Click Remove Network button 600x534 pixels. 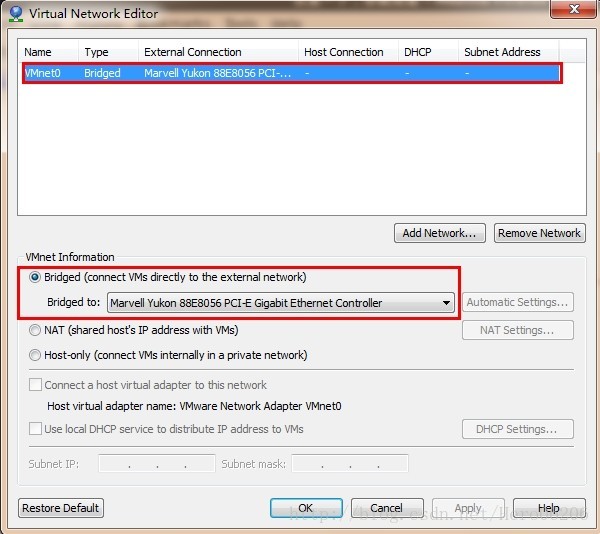pos(540,233)
